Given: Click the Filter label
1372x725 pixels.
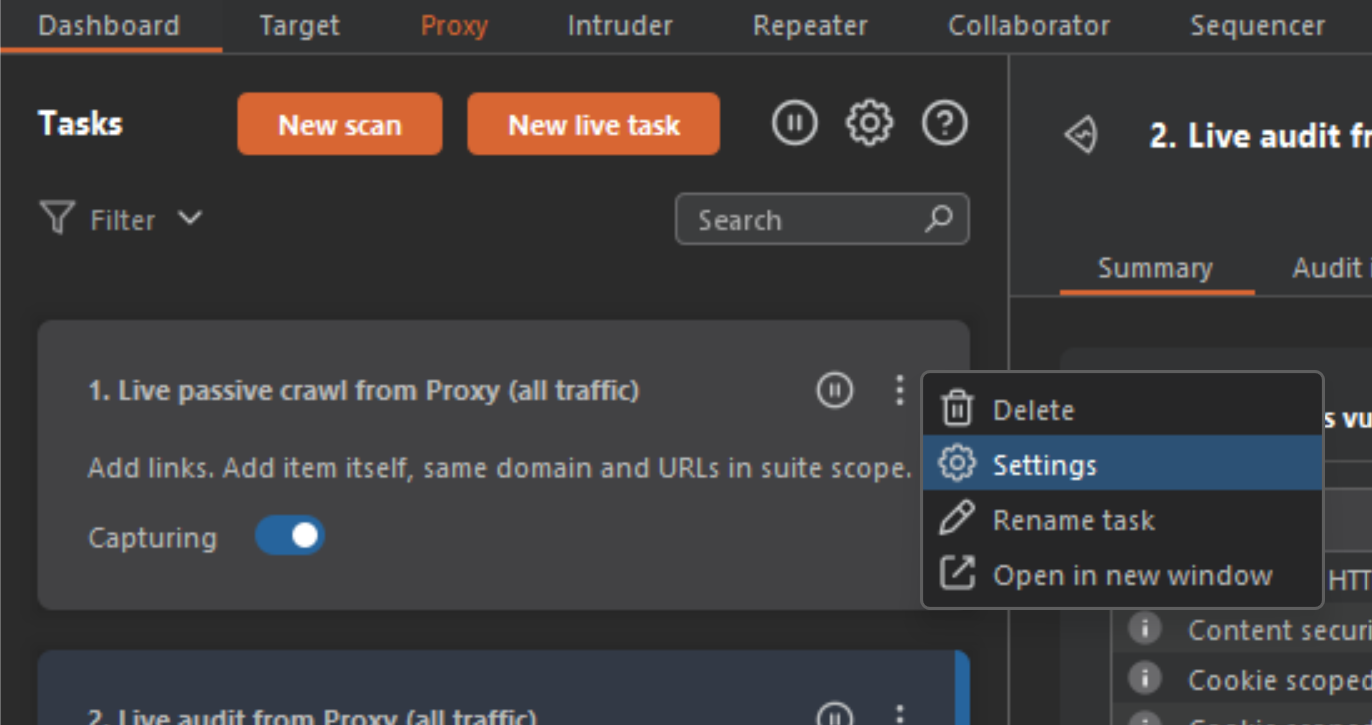Looking at the screenshot, I should (123, 220).
